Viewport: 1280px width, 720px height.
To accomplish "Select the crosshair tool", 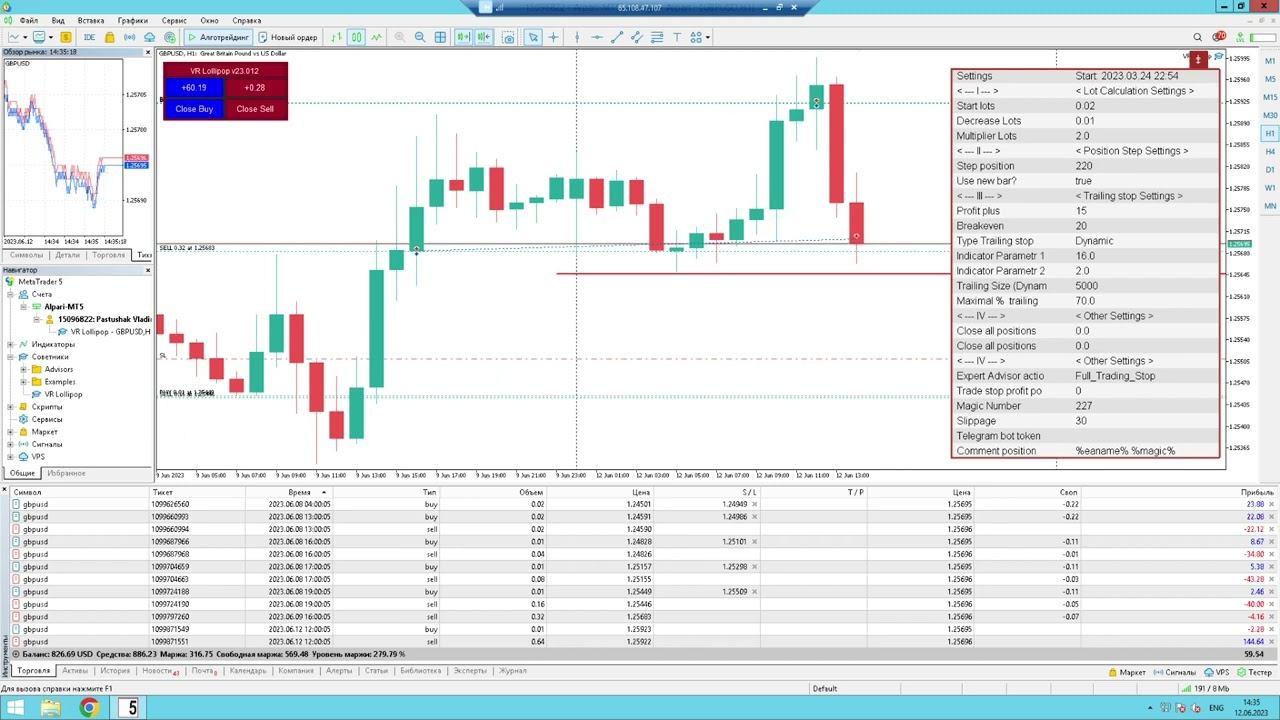I will coord(553,37).
